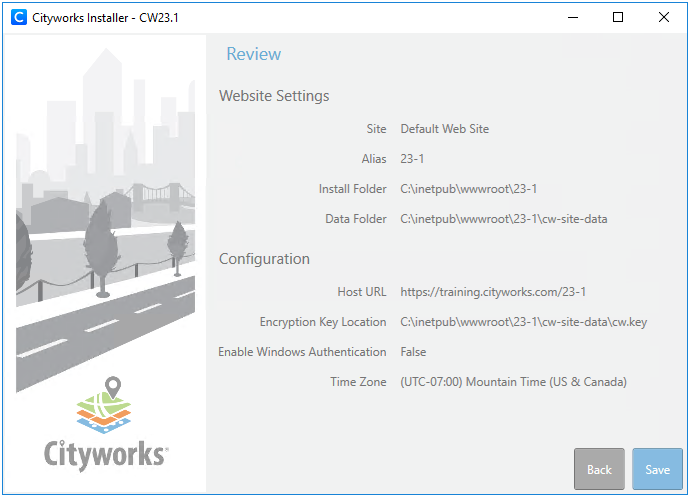Click the Cityworks map pin logo
Viewport: 690px width, 497px height.
point(105,405)
